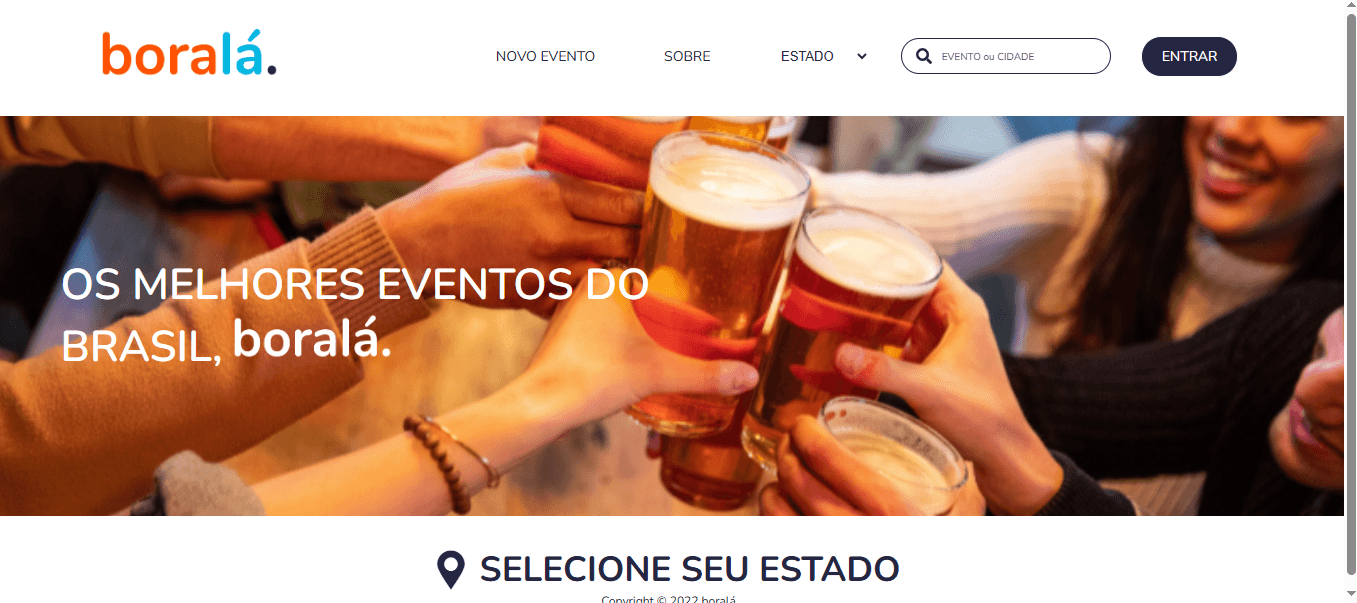Click the ENTRAR login button

click(1189, 57)
